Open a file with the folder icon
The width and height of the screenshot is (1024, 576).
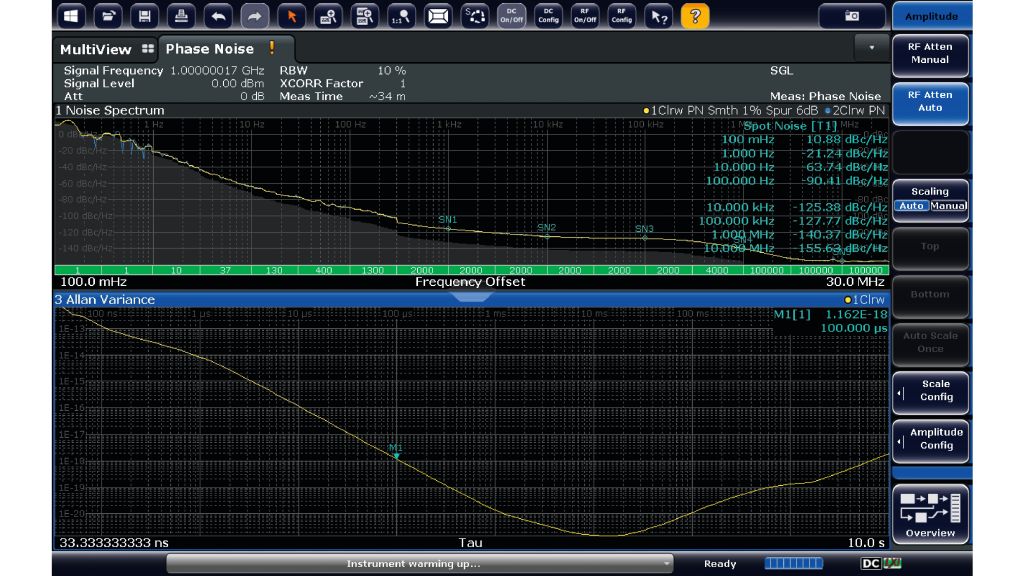109,16
